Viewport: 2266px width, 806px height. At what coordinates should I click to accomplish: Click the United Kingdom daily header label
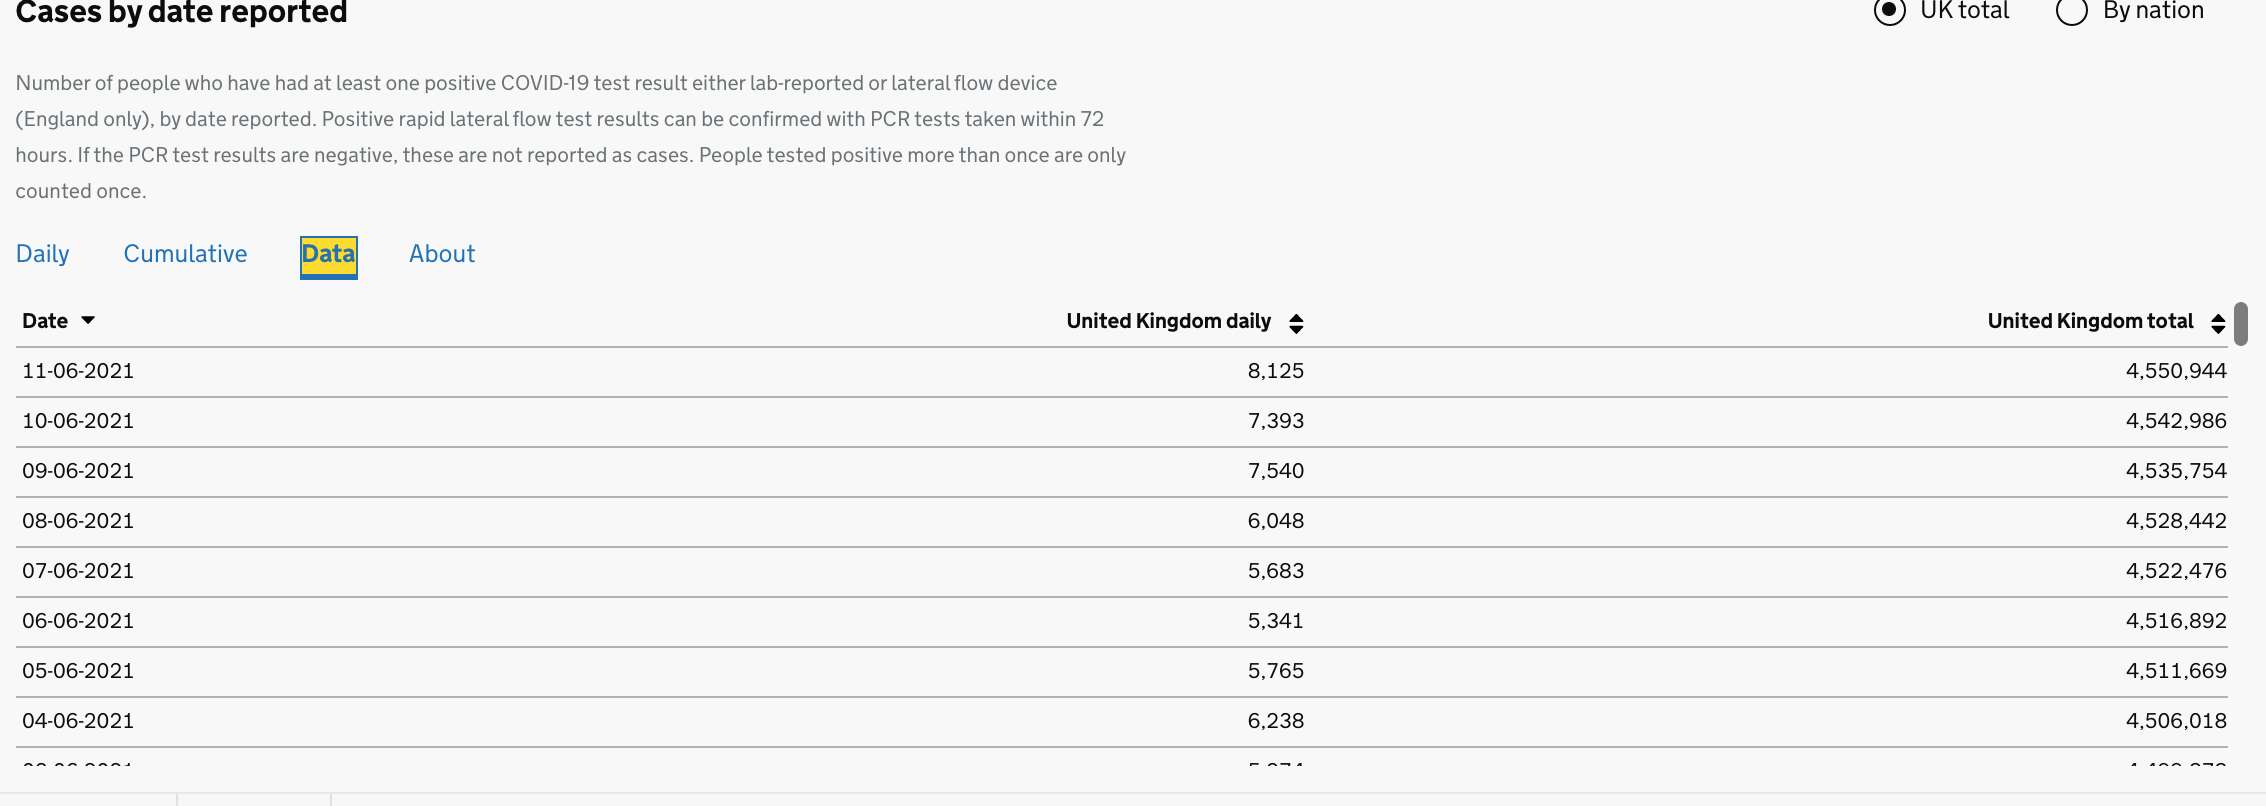(1168, 321)
